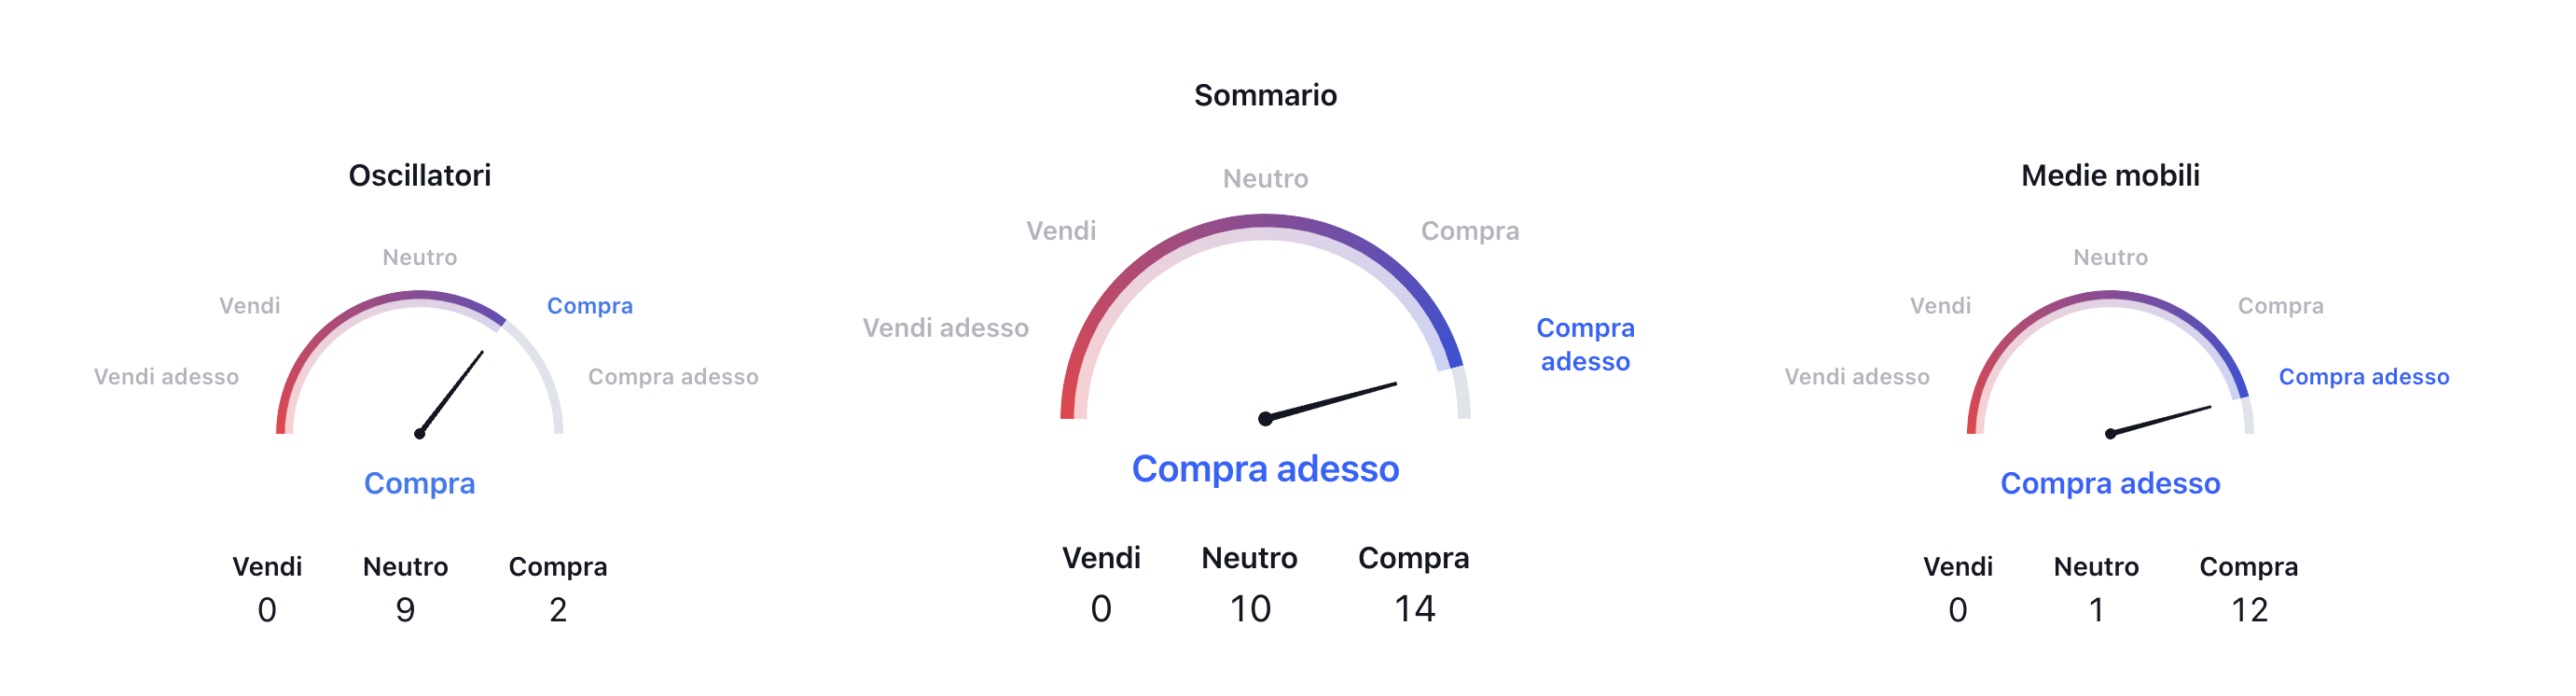Click the Neutro label above the Sommario gauge
Screen dimensions: 2576x696
point(1265,178)
